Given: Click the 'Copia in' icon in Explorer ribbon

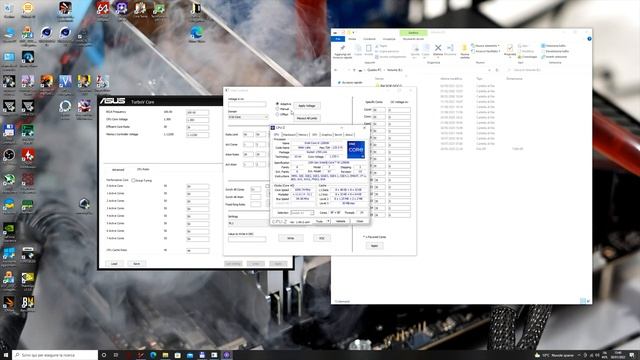Looking at the screenshot, I should (426, 48).
